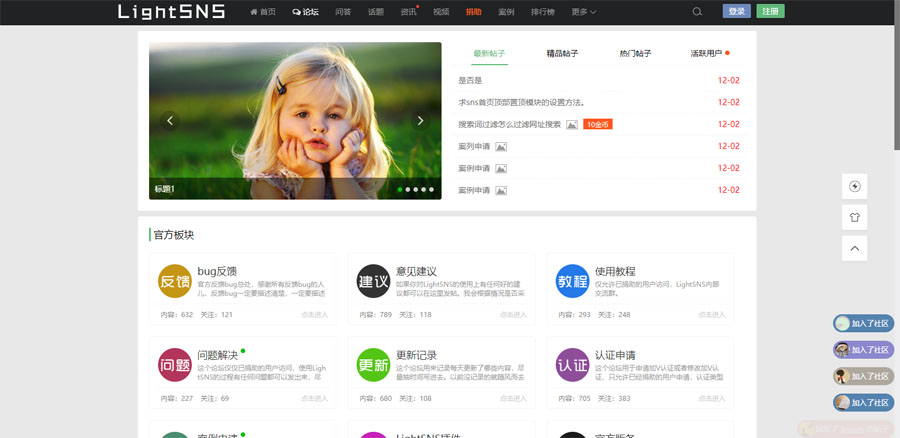Click the carousel photo of the girl
Screen dimensions: 900x438
click(295, 121)
